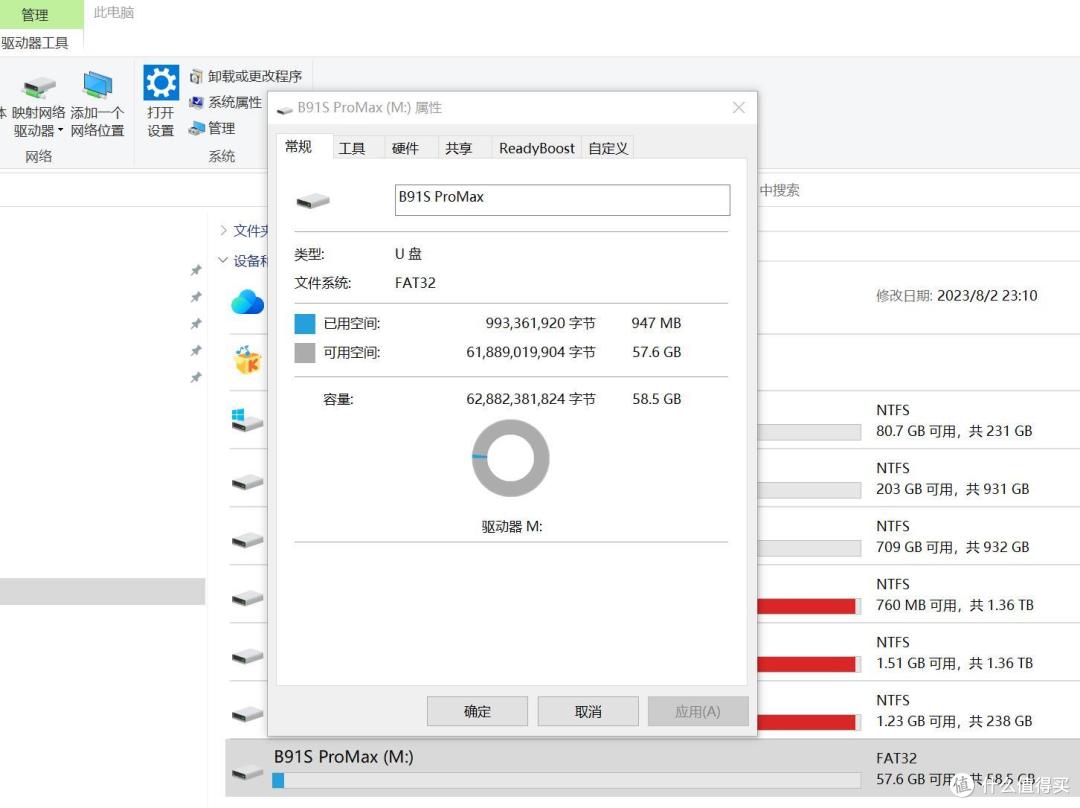
Task: Switch to the 共享 tab
Action: 458,148
